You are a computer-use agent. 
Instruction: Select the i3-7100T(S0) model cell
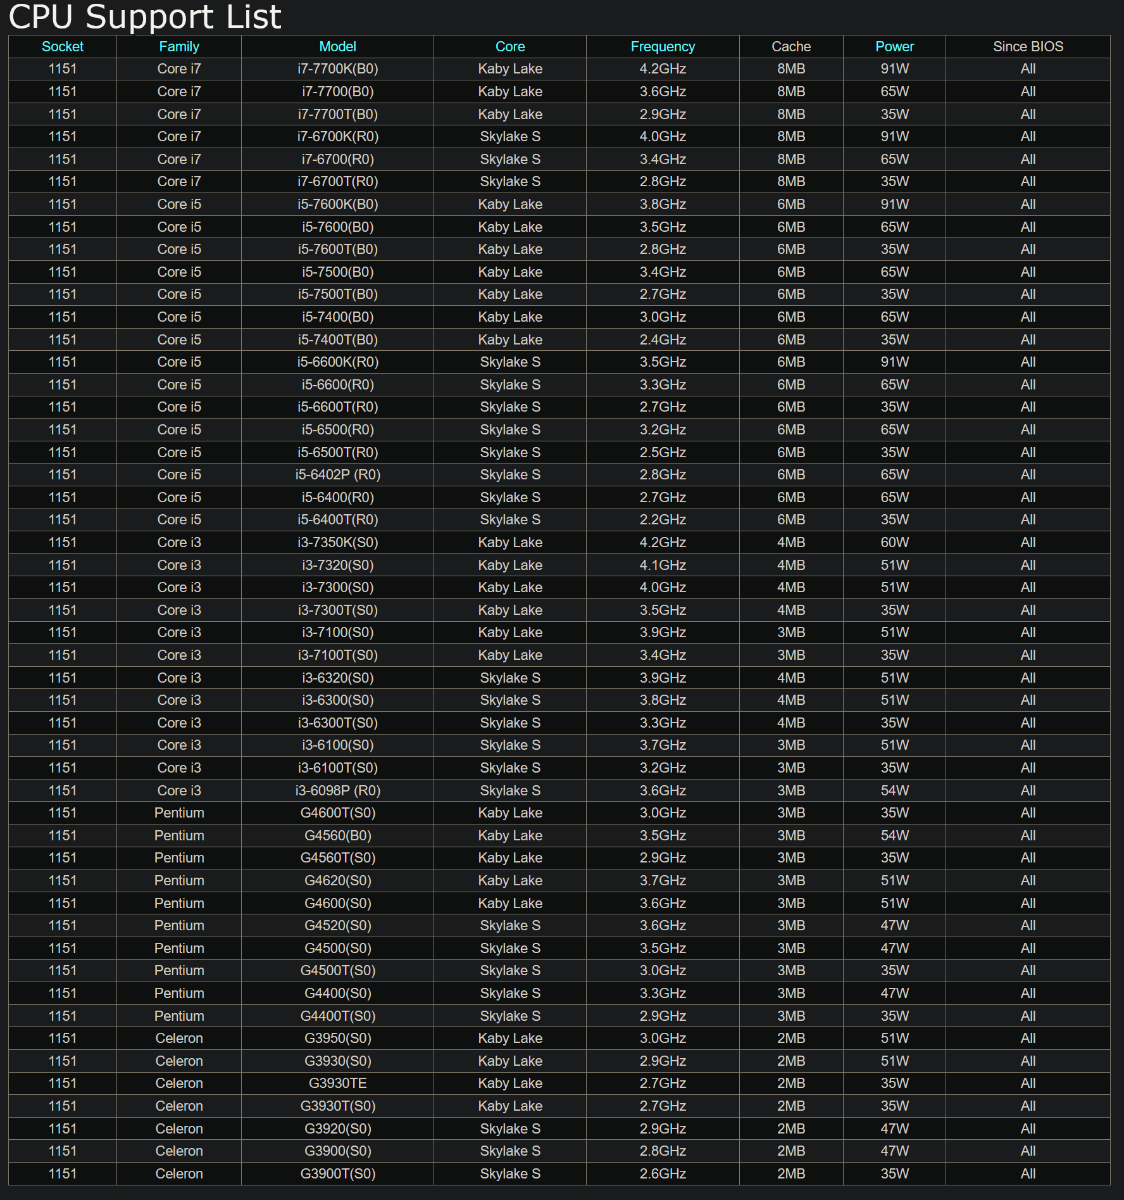[338, 655]
